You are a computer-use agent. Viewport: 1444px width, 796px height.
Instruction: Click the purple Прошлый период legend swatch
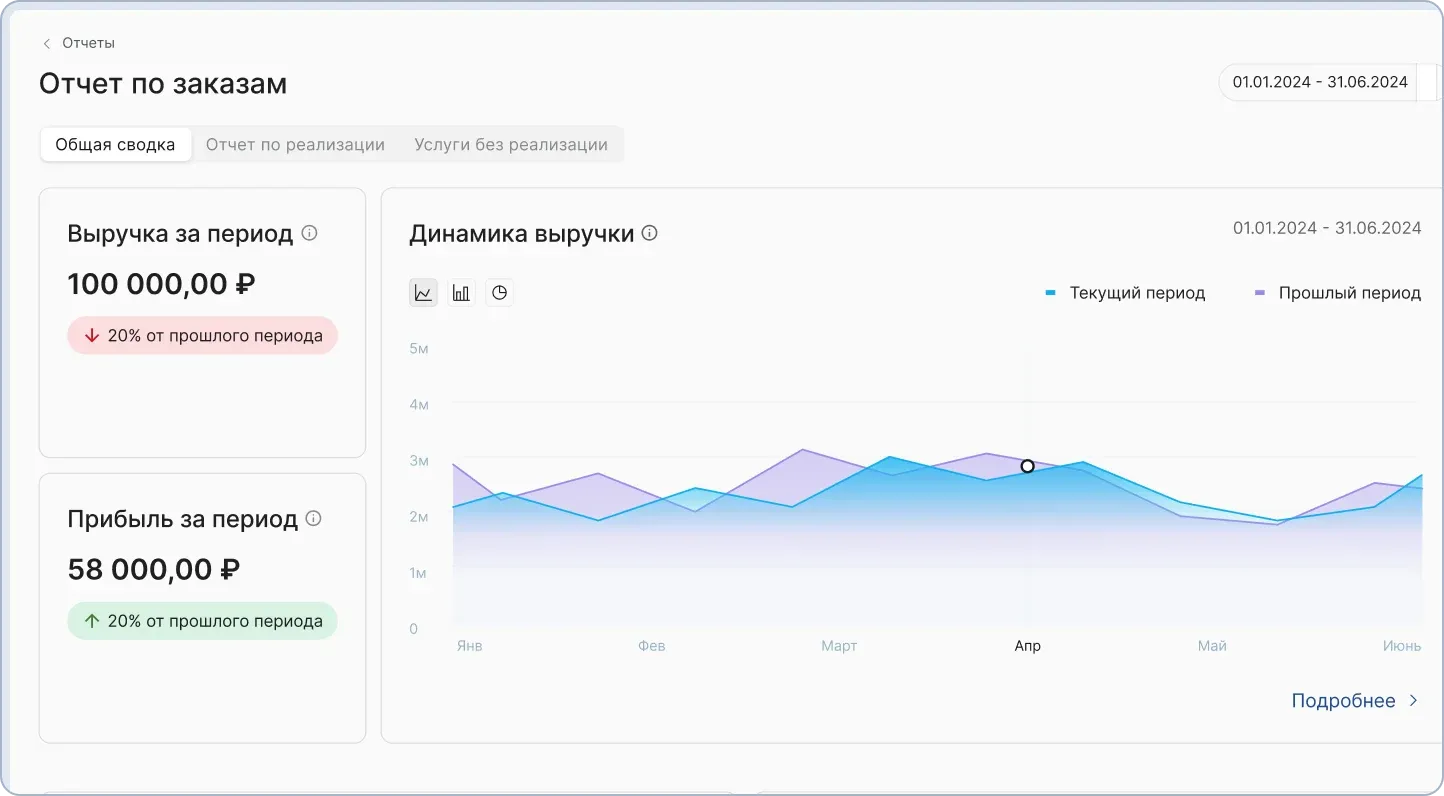[1260, 293]
